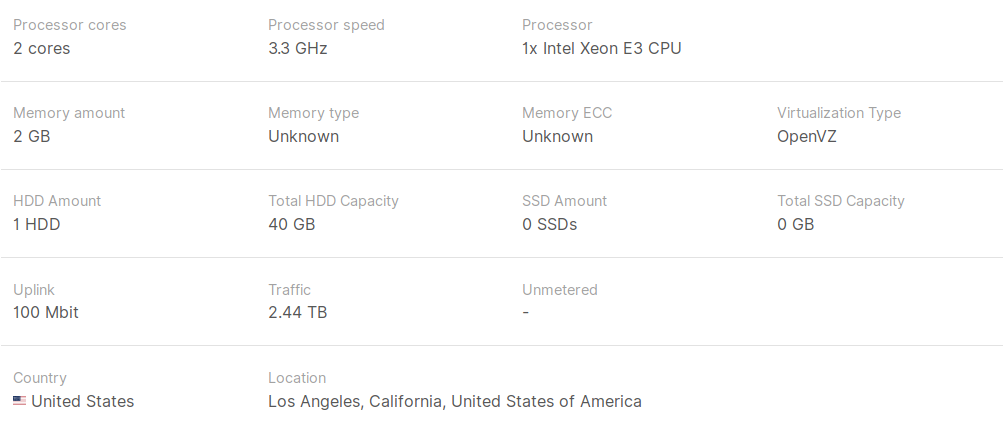Click the 3.3 GHz processor speed value

pyautogui.click(x=297, y=49)
